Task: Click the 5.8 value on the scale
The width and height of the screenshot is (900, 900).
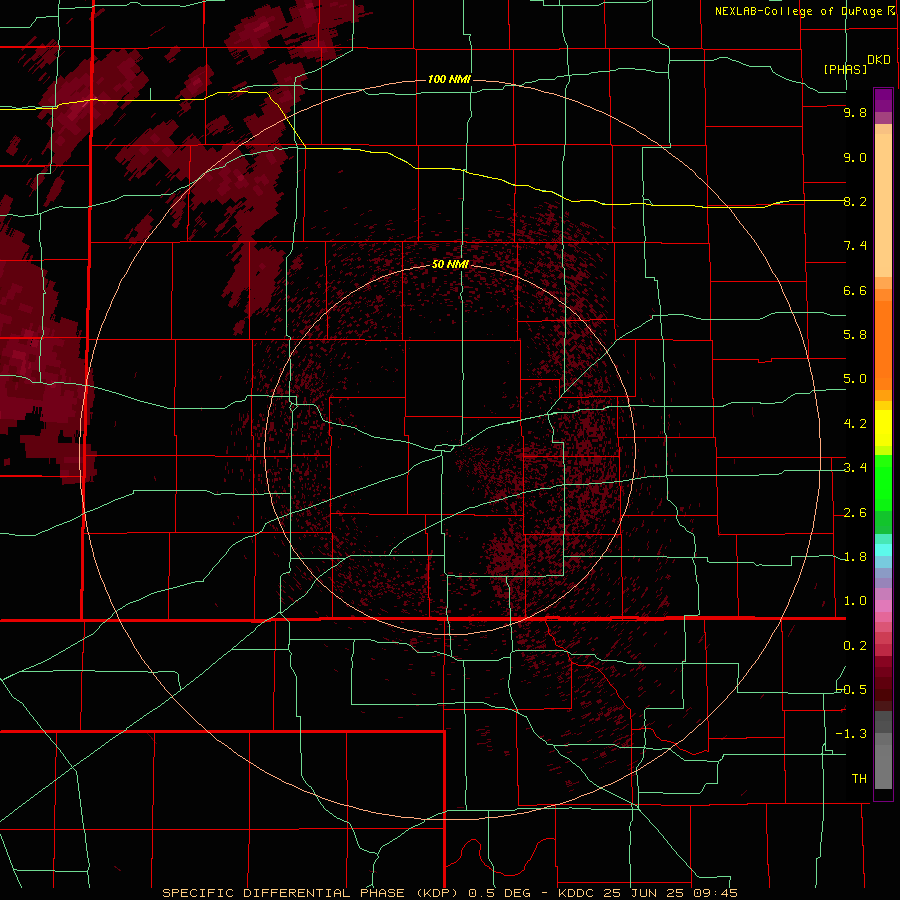Action: pos(855,334)
